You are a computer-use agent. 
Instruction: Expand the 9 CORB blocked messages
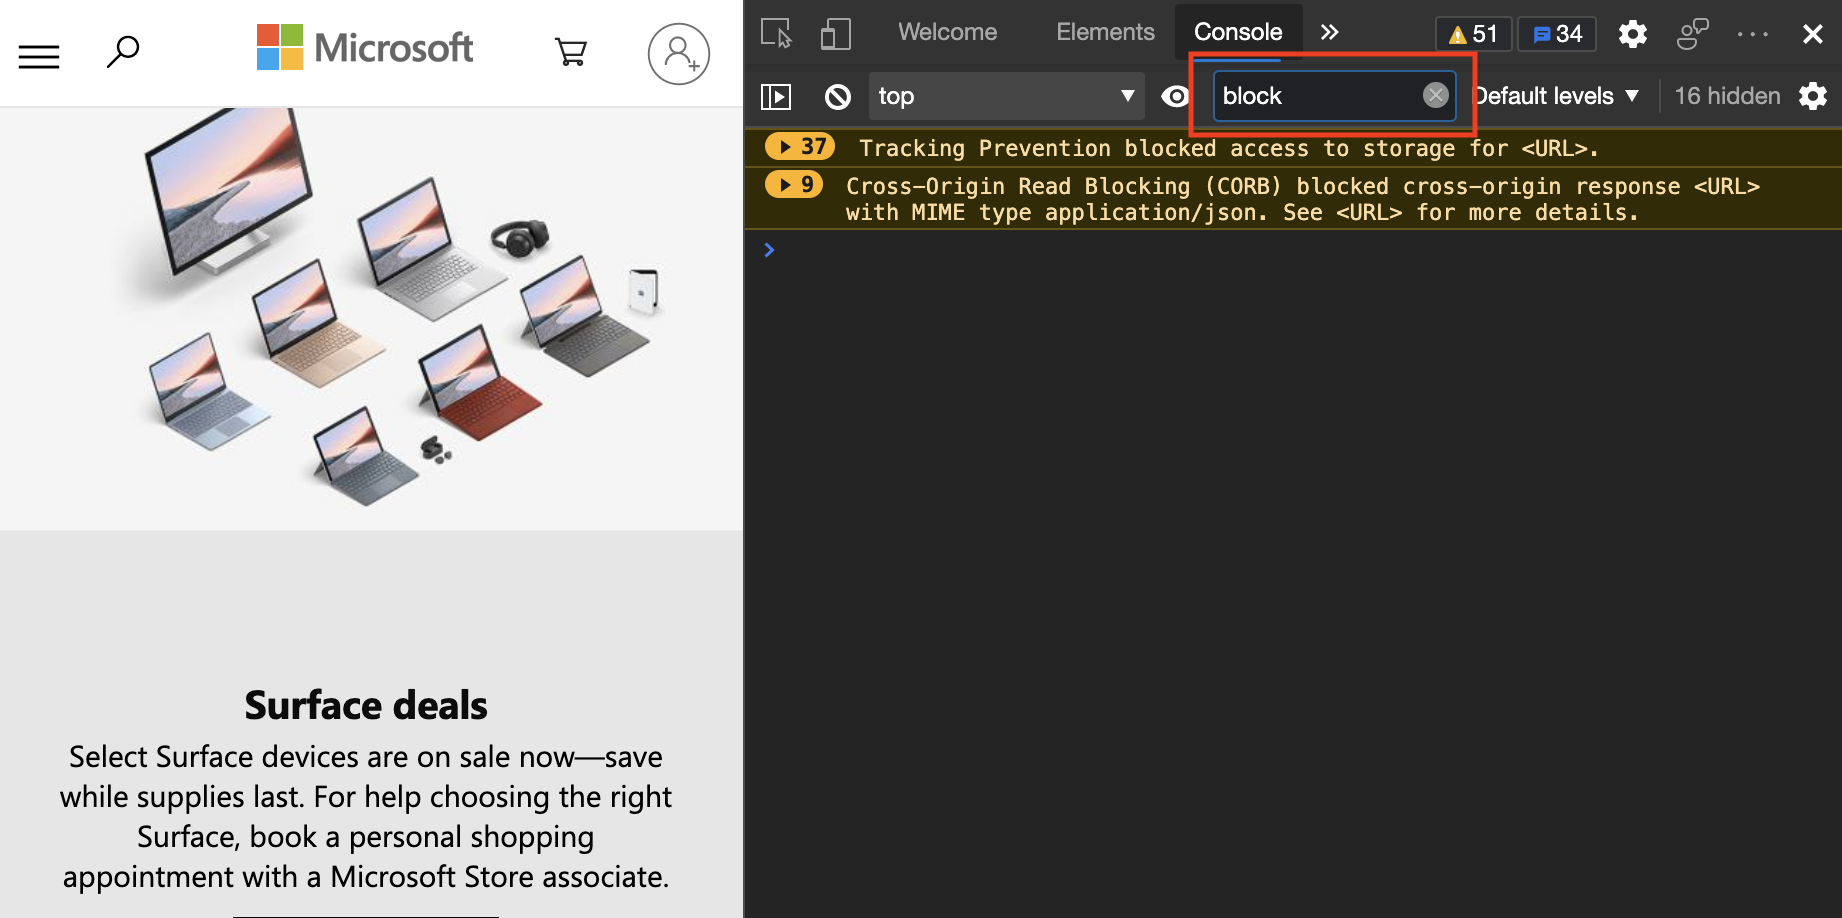click(793, 184)
